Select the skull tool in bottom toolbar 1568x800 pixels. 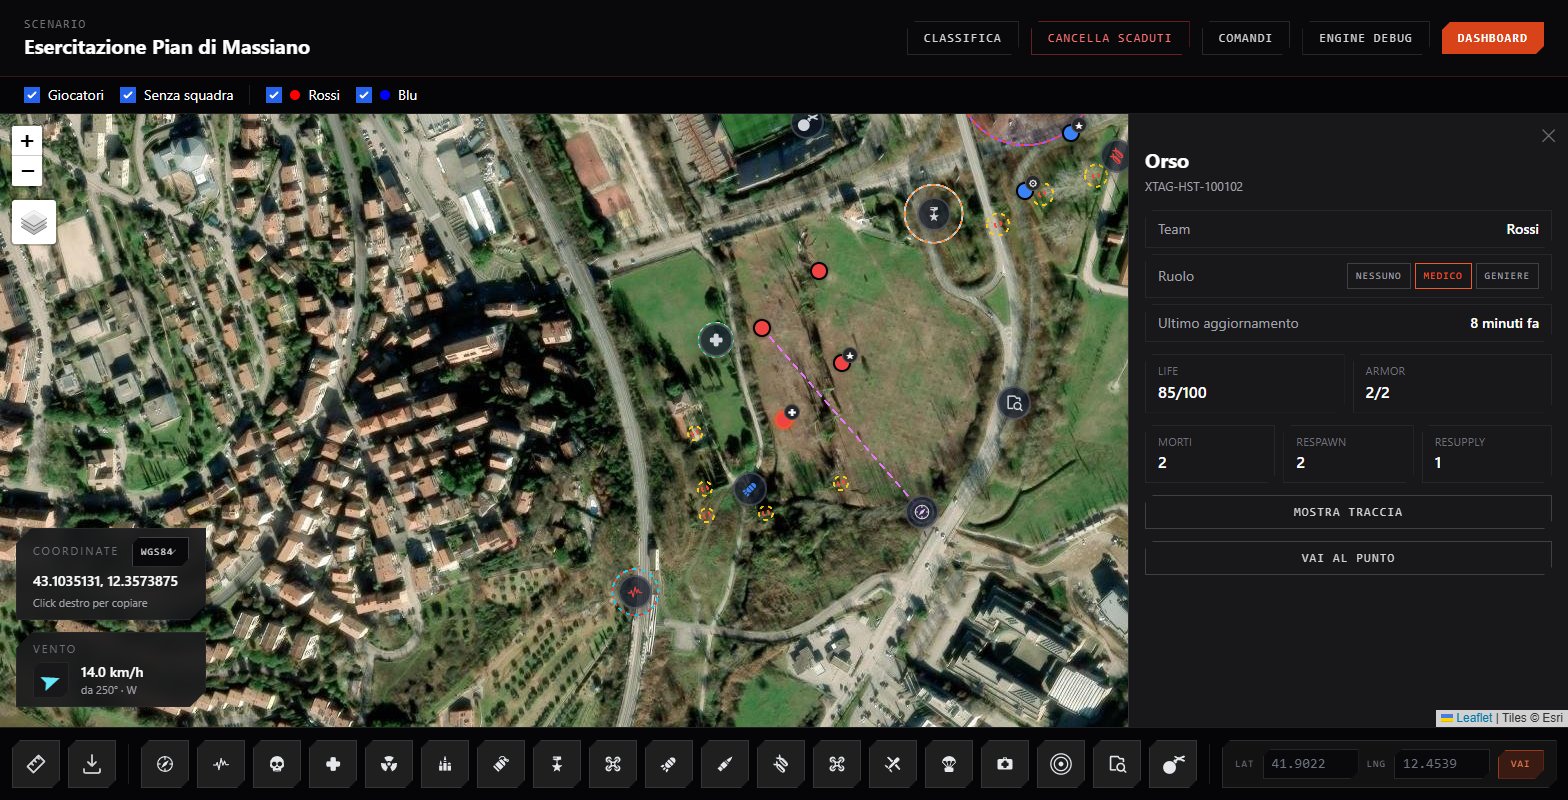[278, 764]
